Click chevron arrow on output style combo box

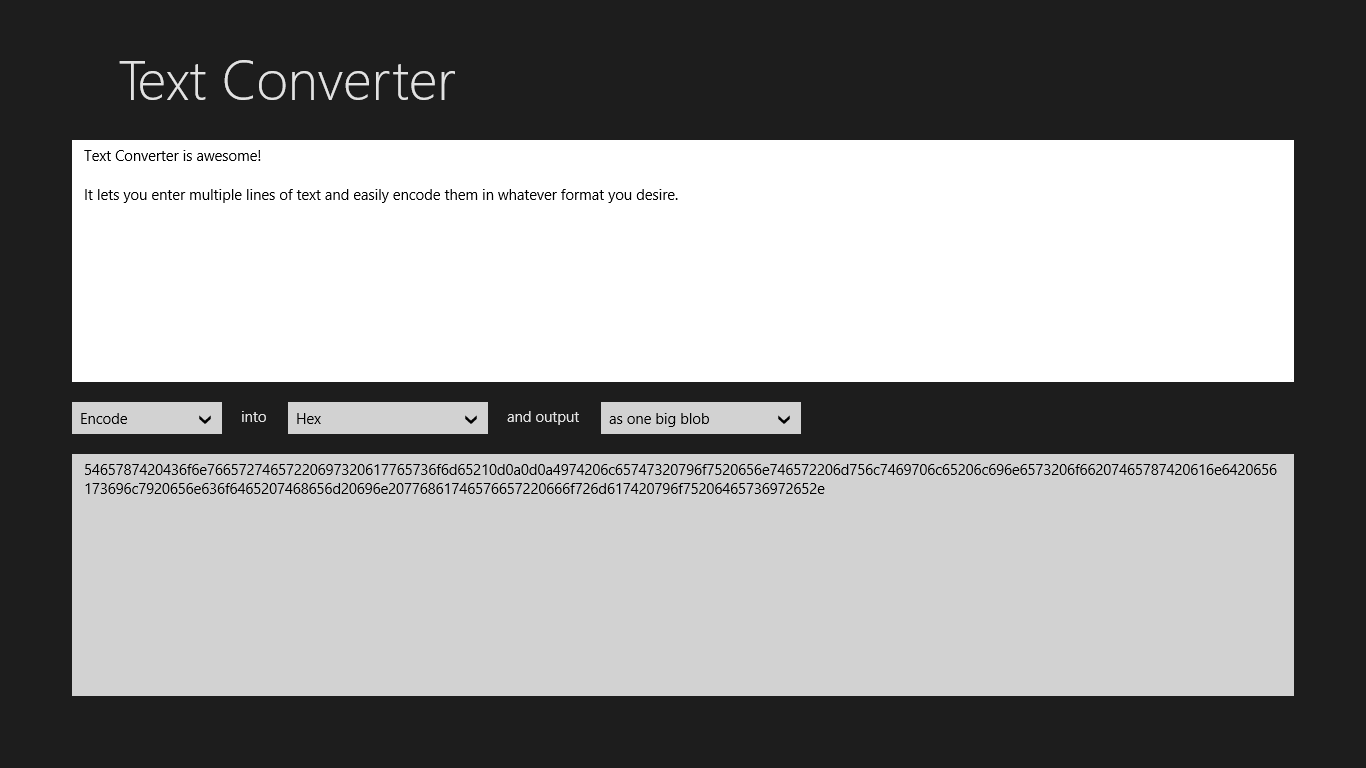(784, 419)
